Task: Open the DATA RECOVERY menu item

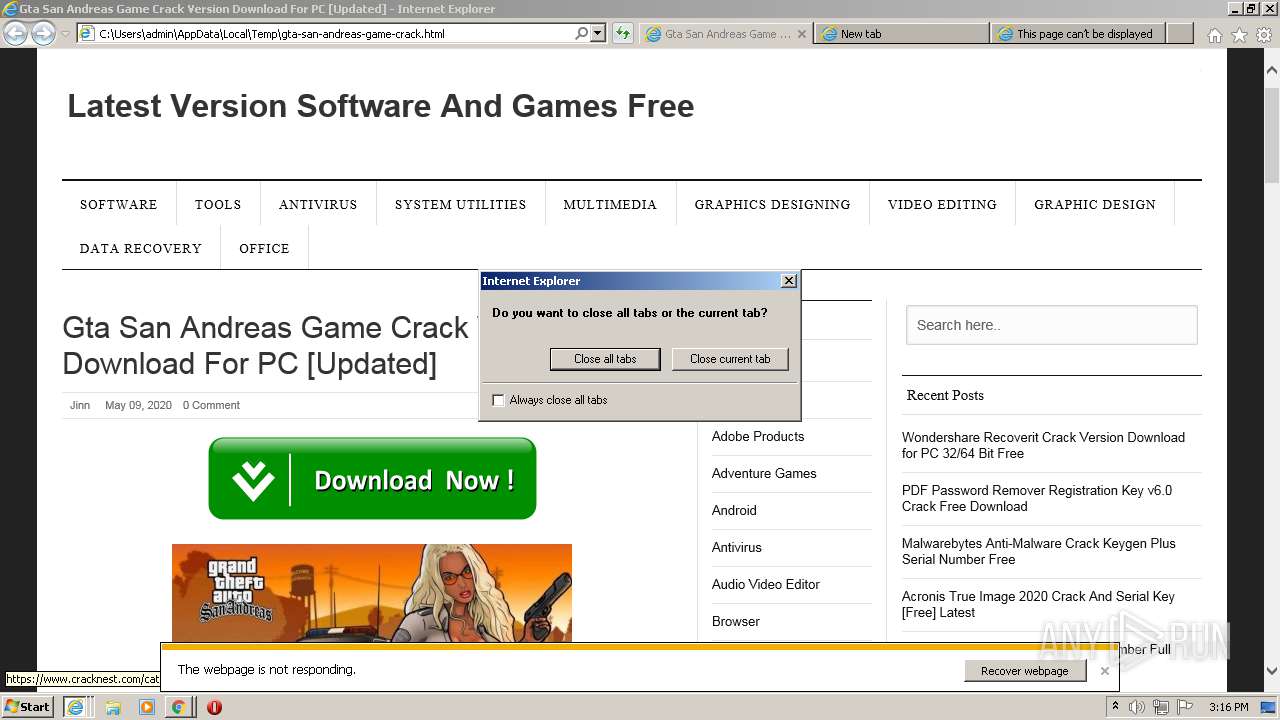Action: click(141, 248)
